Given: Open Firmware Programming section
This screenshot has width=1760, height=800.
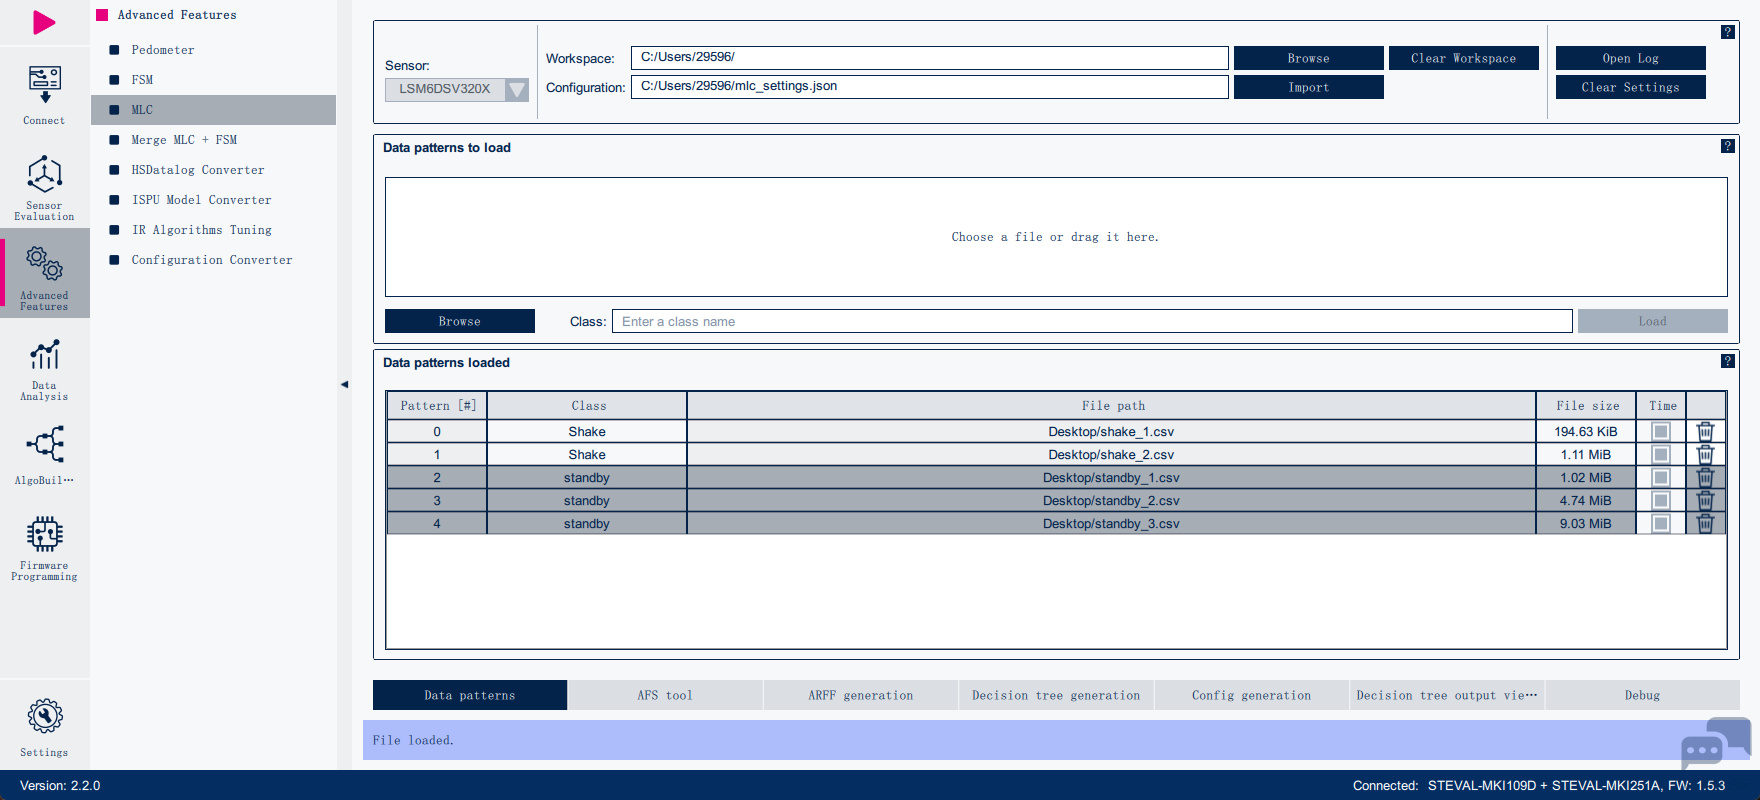Looking at the screenshot, I should click(x=44, y=547).
